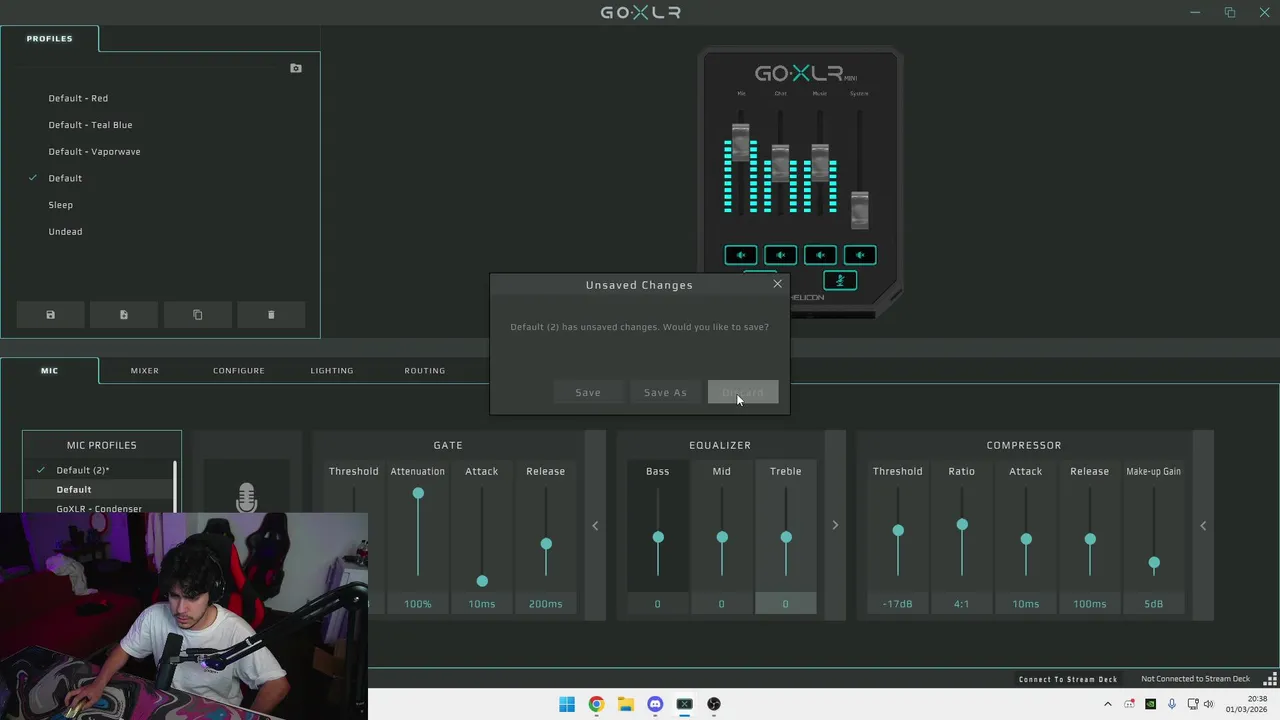1280x720 pixels.
Task: Open Discord from the taskbar
Action: coord(655,704)
